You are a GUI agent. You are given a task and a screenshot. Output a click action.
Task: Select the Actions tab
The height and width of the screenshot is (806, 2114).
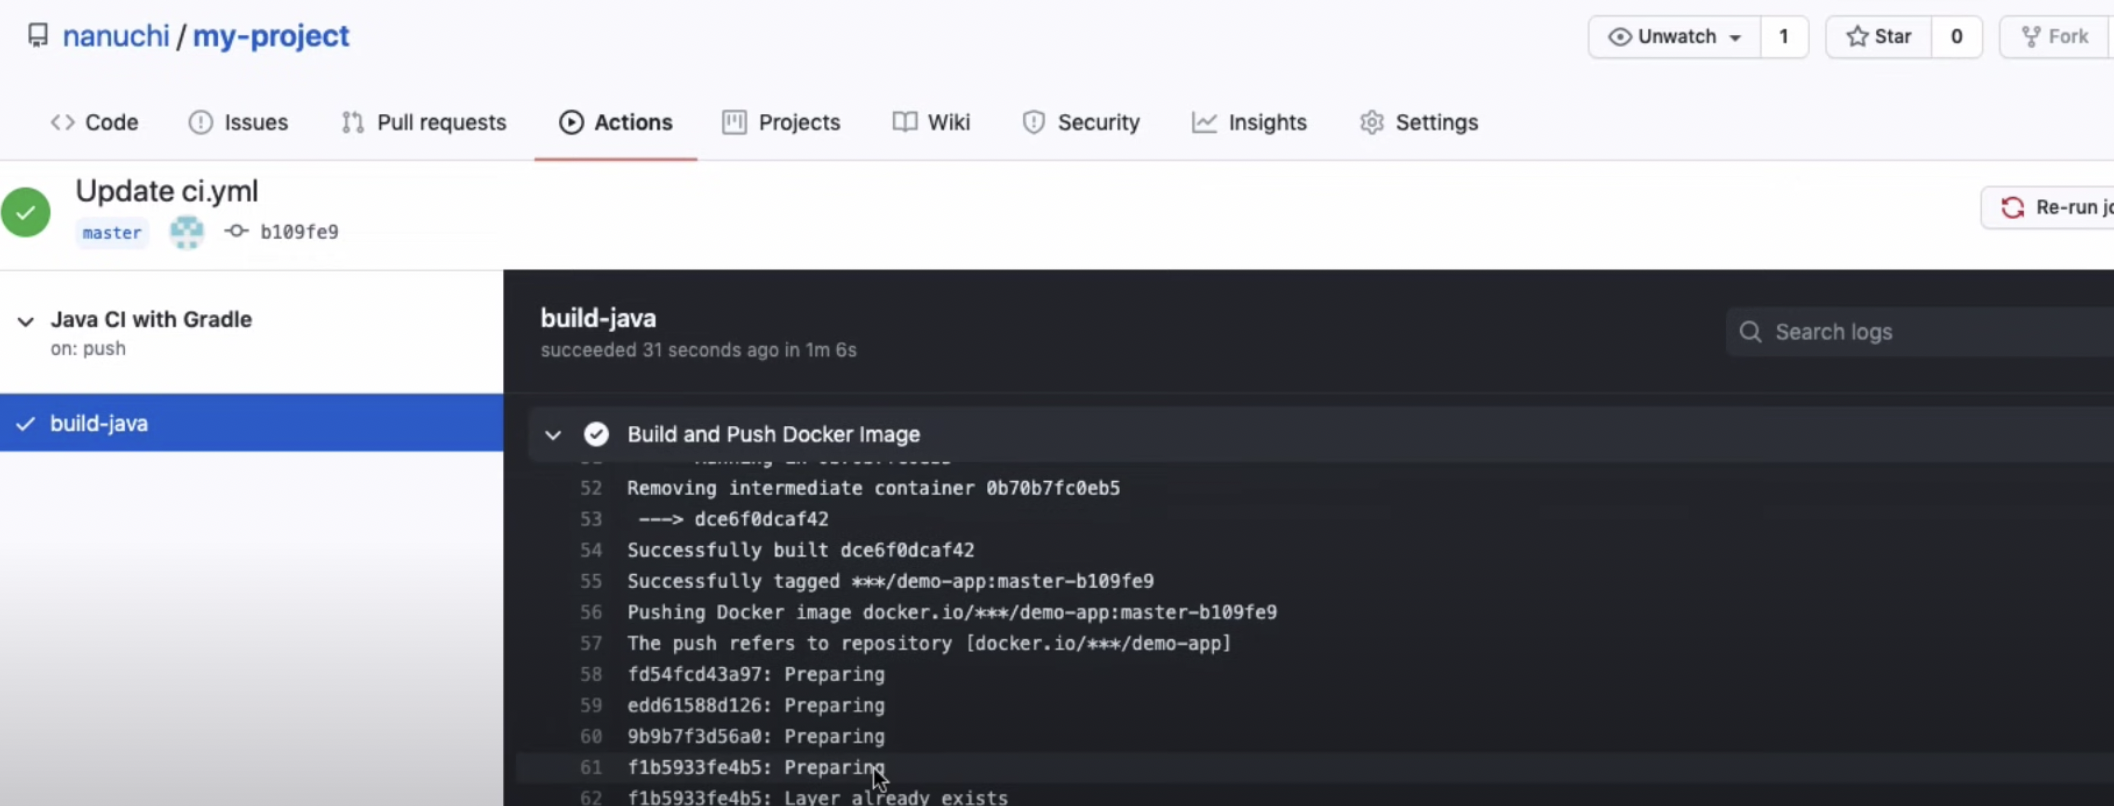point(616,122)
